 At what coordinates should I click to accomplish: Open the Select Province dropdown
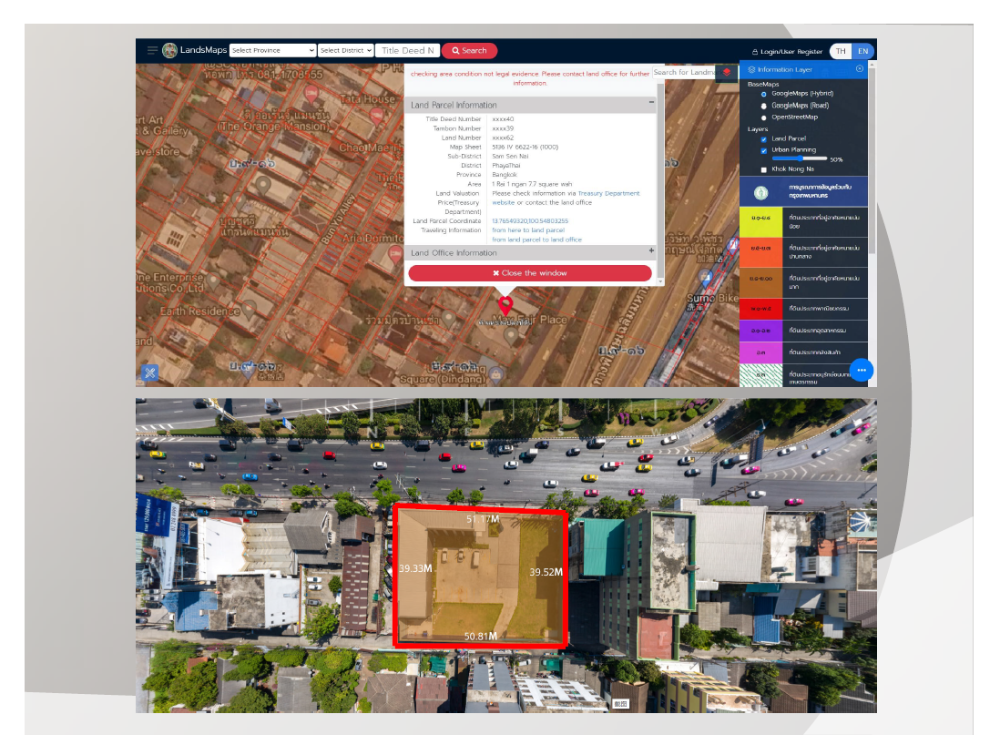[x=272, y=50]
